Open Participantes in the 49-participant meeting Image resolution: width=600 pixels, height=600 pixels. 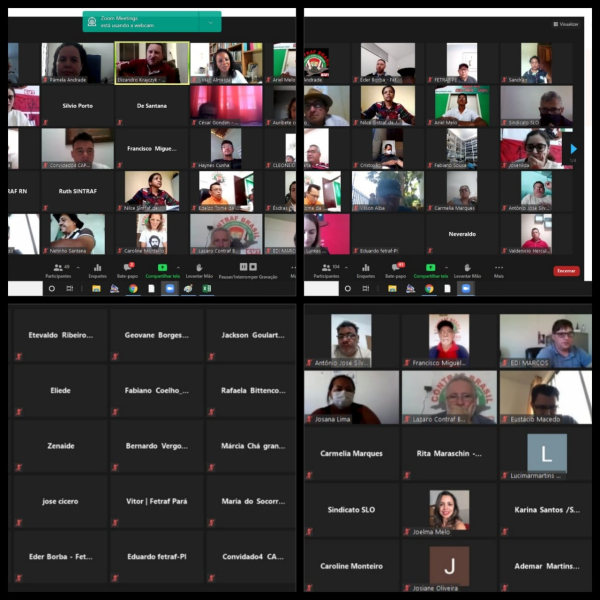[x=58, y=271]
